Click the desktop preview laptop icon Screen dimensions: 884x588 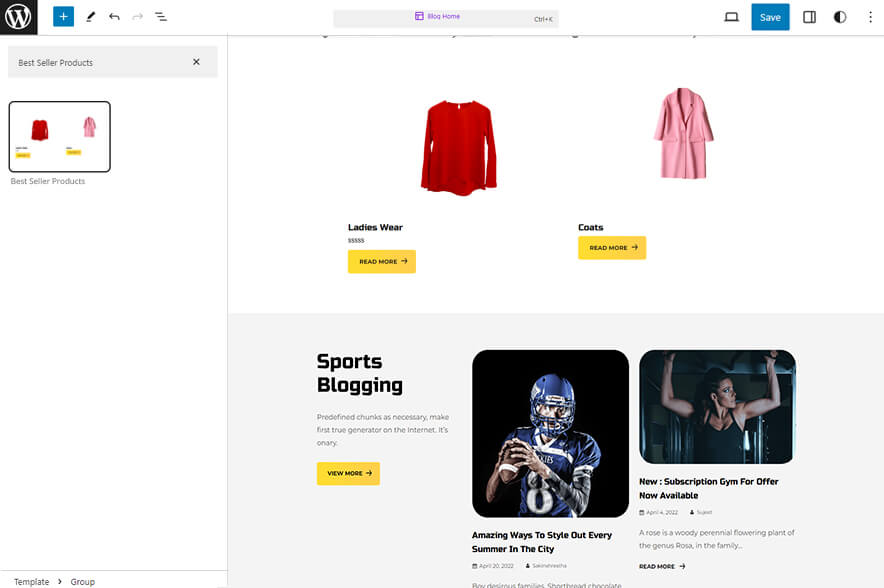(731, 16)
